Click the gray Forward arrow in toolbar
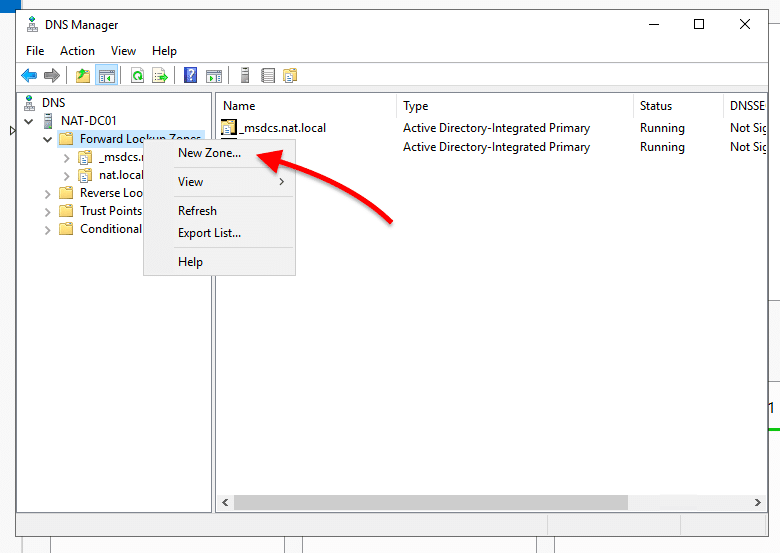This screenshot has width=780, height=553. point(52,76)
